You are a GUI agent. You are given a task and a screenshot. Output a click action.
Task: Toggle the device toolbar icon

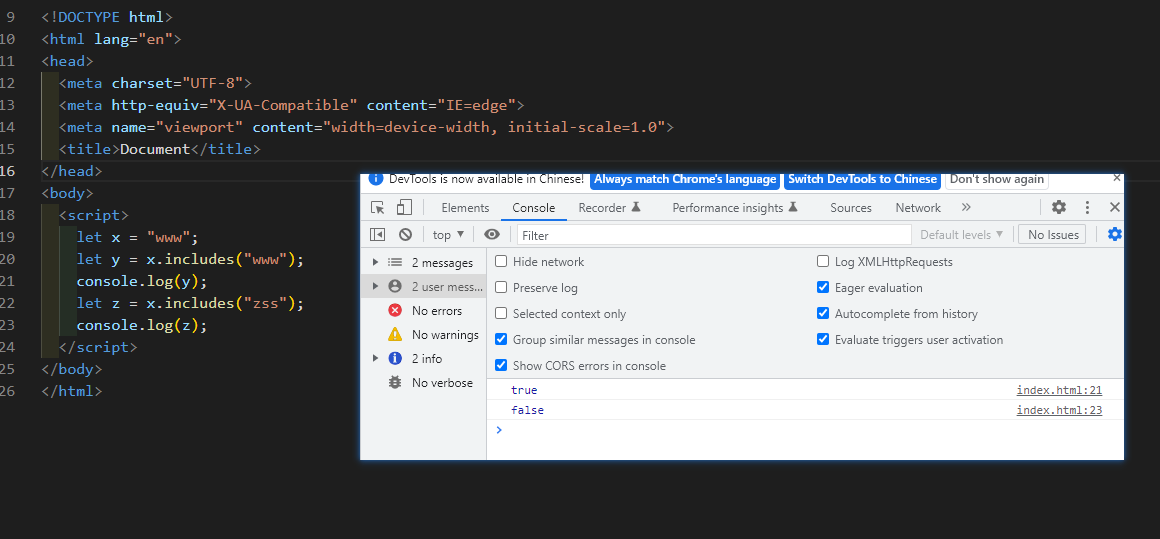(404, 208)
